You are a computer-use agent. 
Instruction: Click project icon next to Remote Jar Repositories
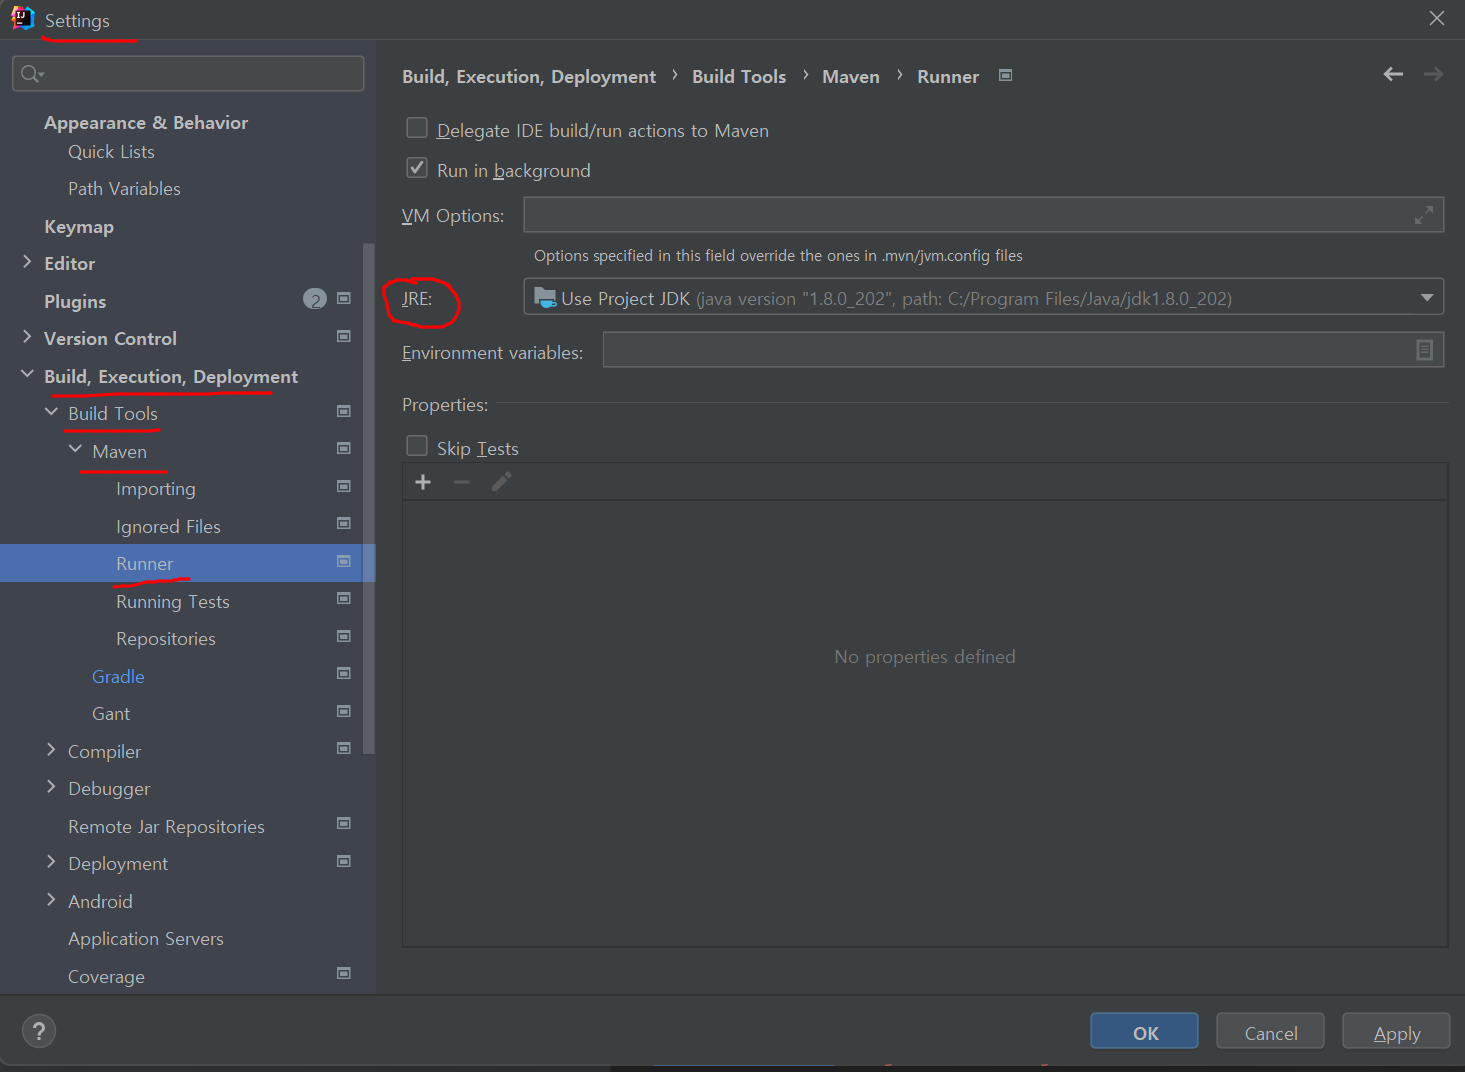[344, 824]
